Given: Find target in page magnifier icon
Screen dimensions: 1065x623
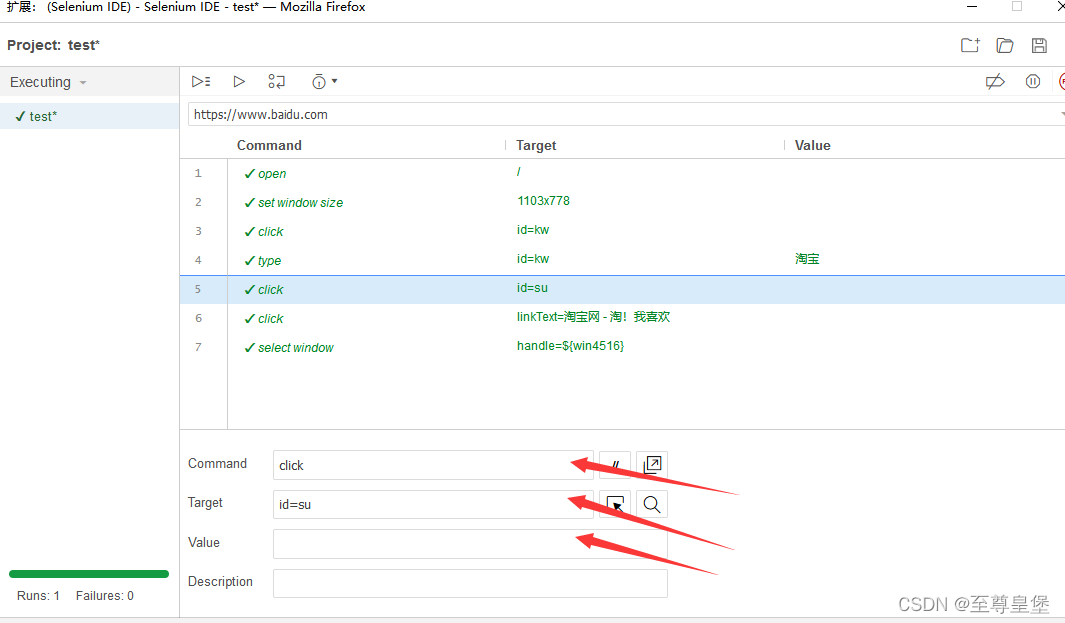Looking at the screenshot, I should point(652,504).
